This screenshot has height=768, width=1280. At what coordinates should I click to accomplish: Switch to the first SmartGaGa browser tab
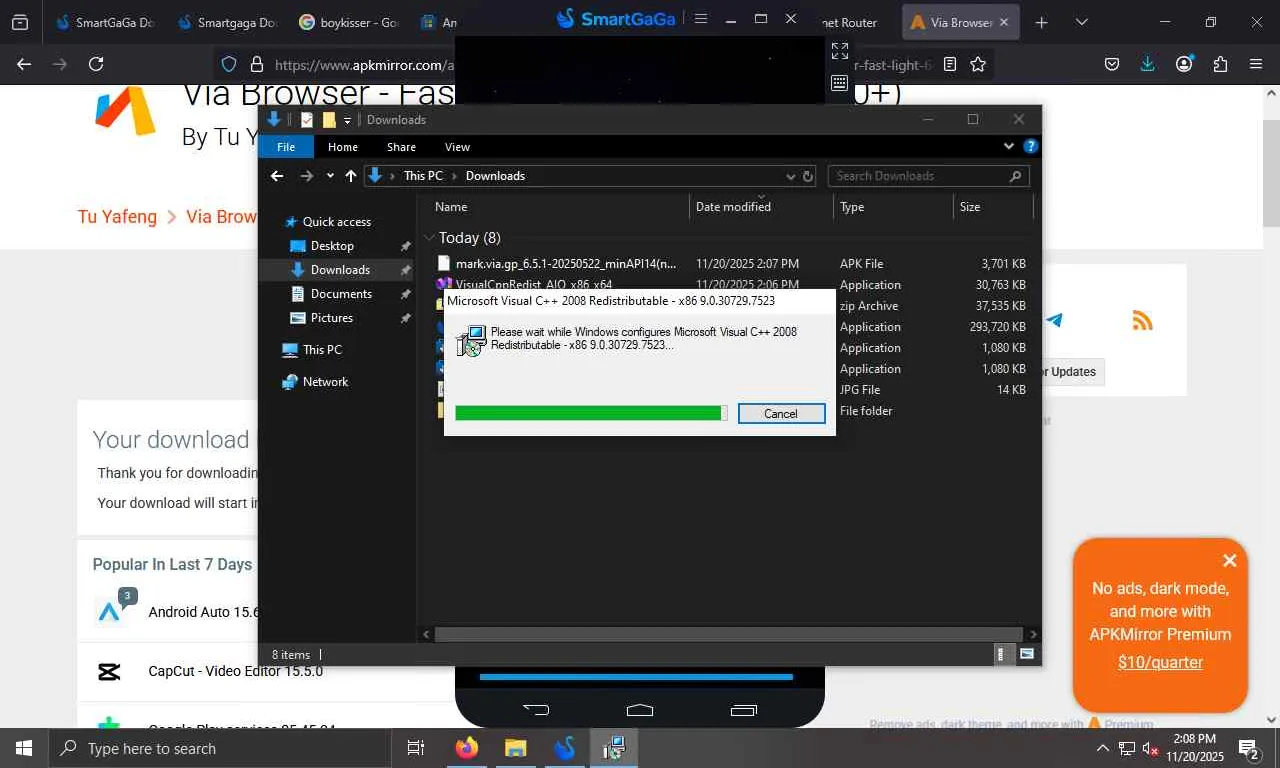point(104,22)
